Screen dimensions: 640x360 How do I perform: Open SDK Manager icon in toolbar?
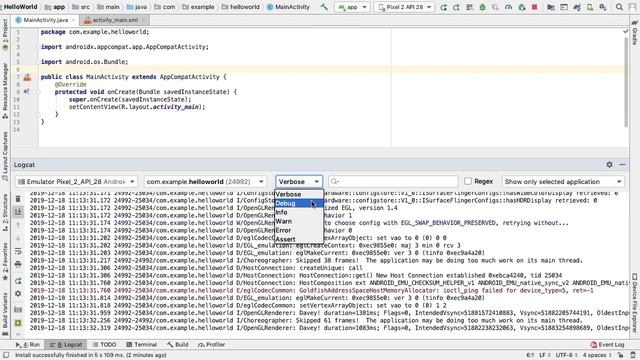603,7
